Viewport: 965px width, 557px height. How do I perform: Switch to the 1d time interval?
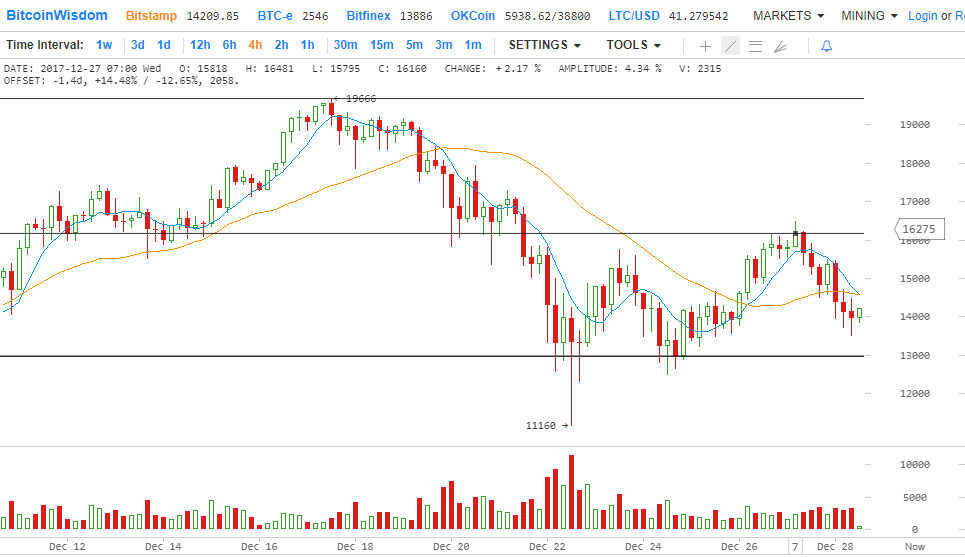(x=164, y=45)
